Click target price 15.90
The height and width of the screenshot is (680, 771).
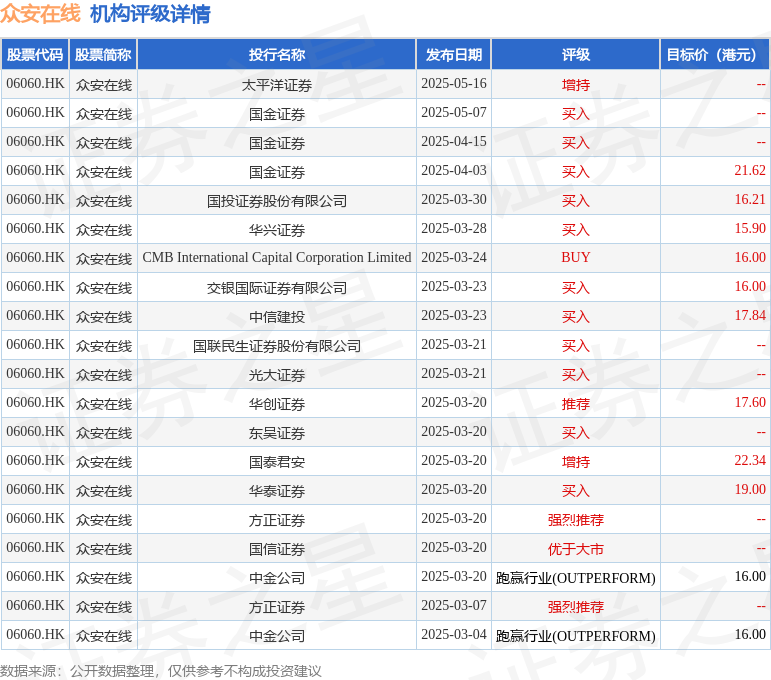coord(750,229)
